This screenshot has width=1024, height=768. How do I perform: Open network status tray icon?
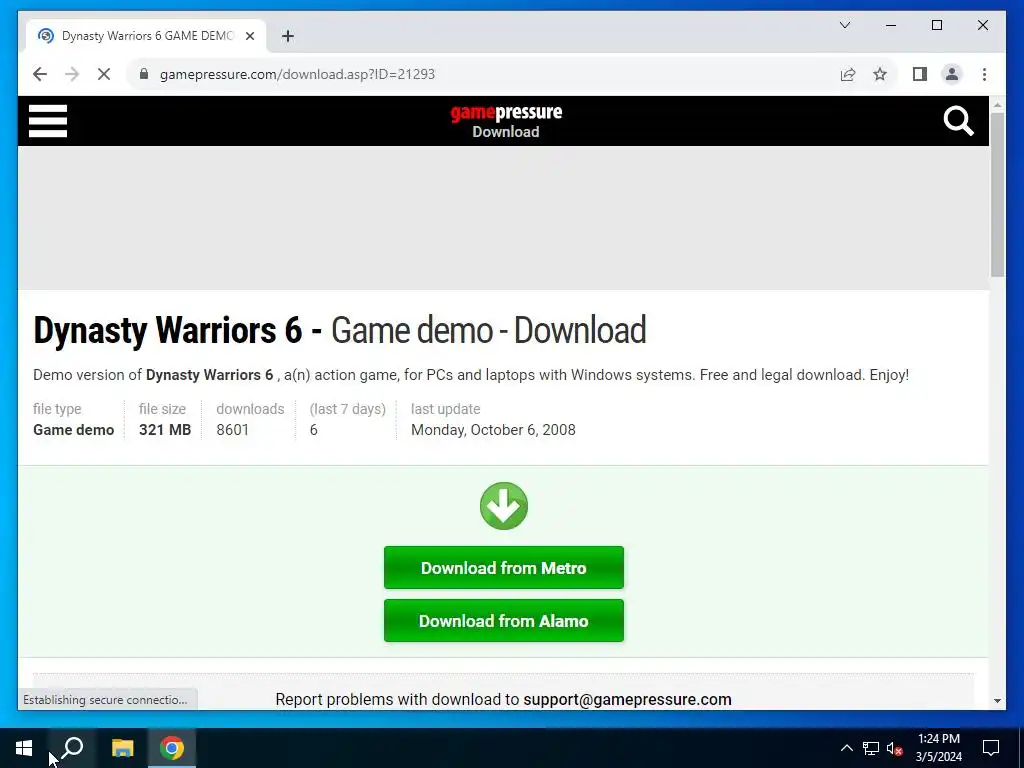[x=871, y=748]
